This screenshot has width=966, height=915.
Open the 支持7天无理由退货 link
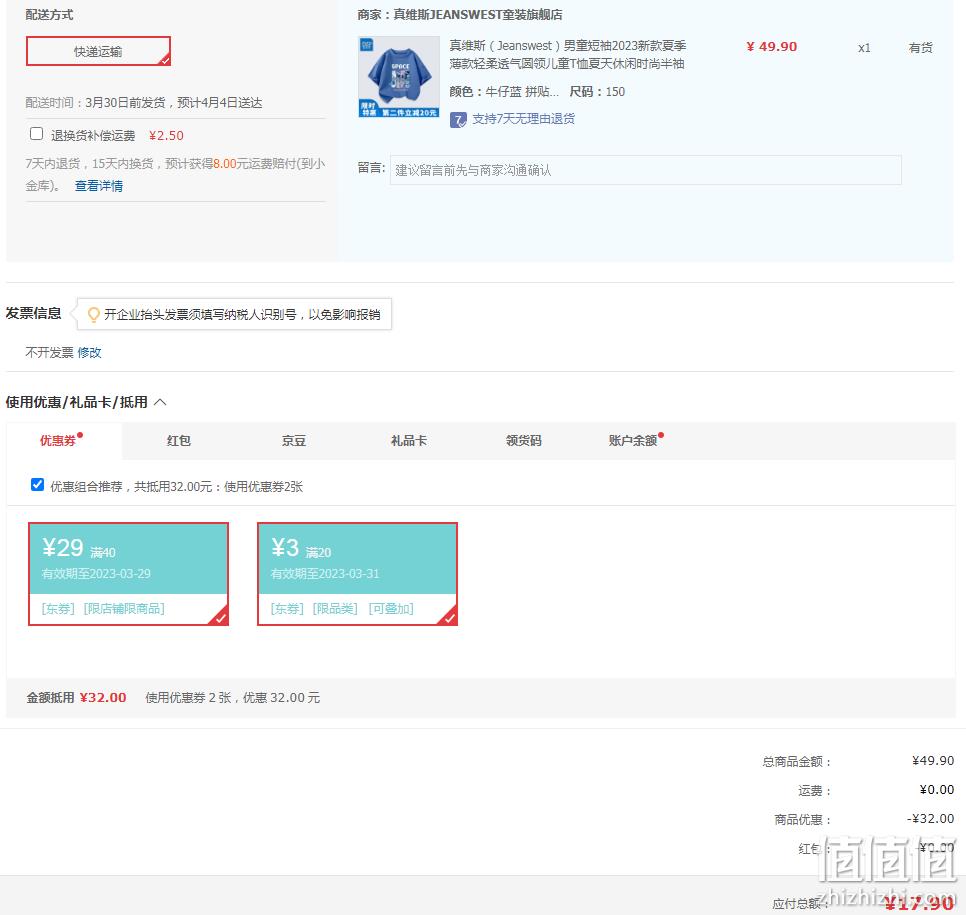[x=523, y=118]
